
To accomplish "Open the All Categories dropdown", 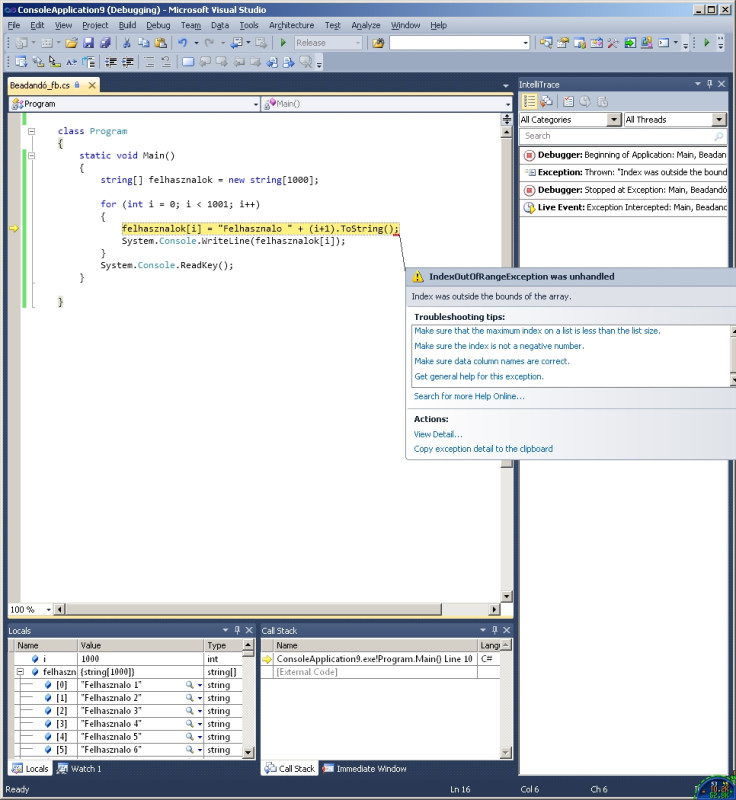I will [614, 119].
